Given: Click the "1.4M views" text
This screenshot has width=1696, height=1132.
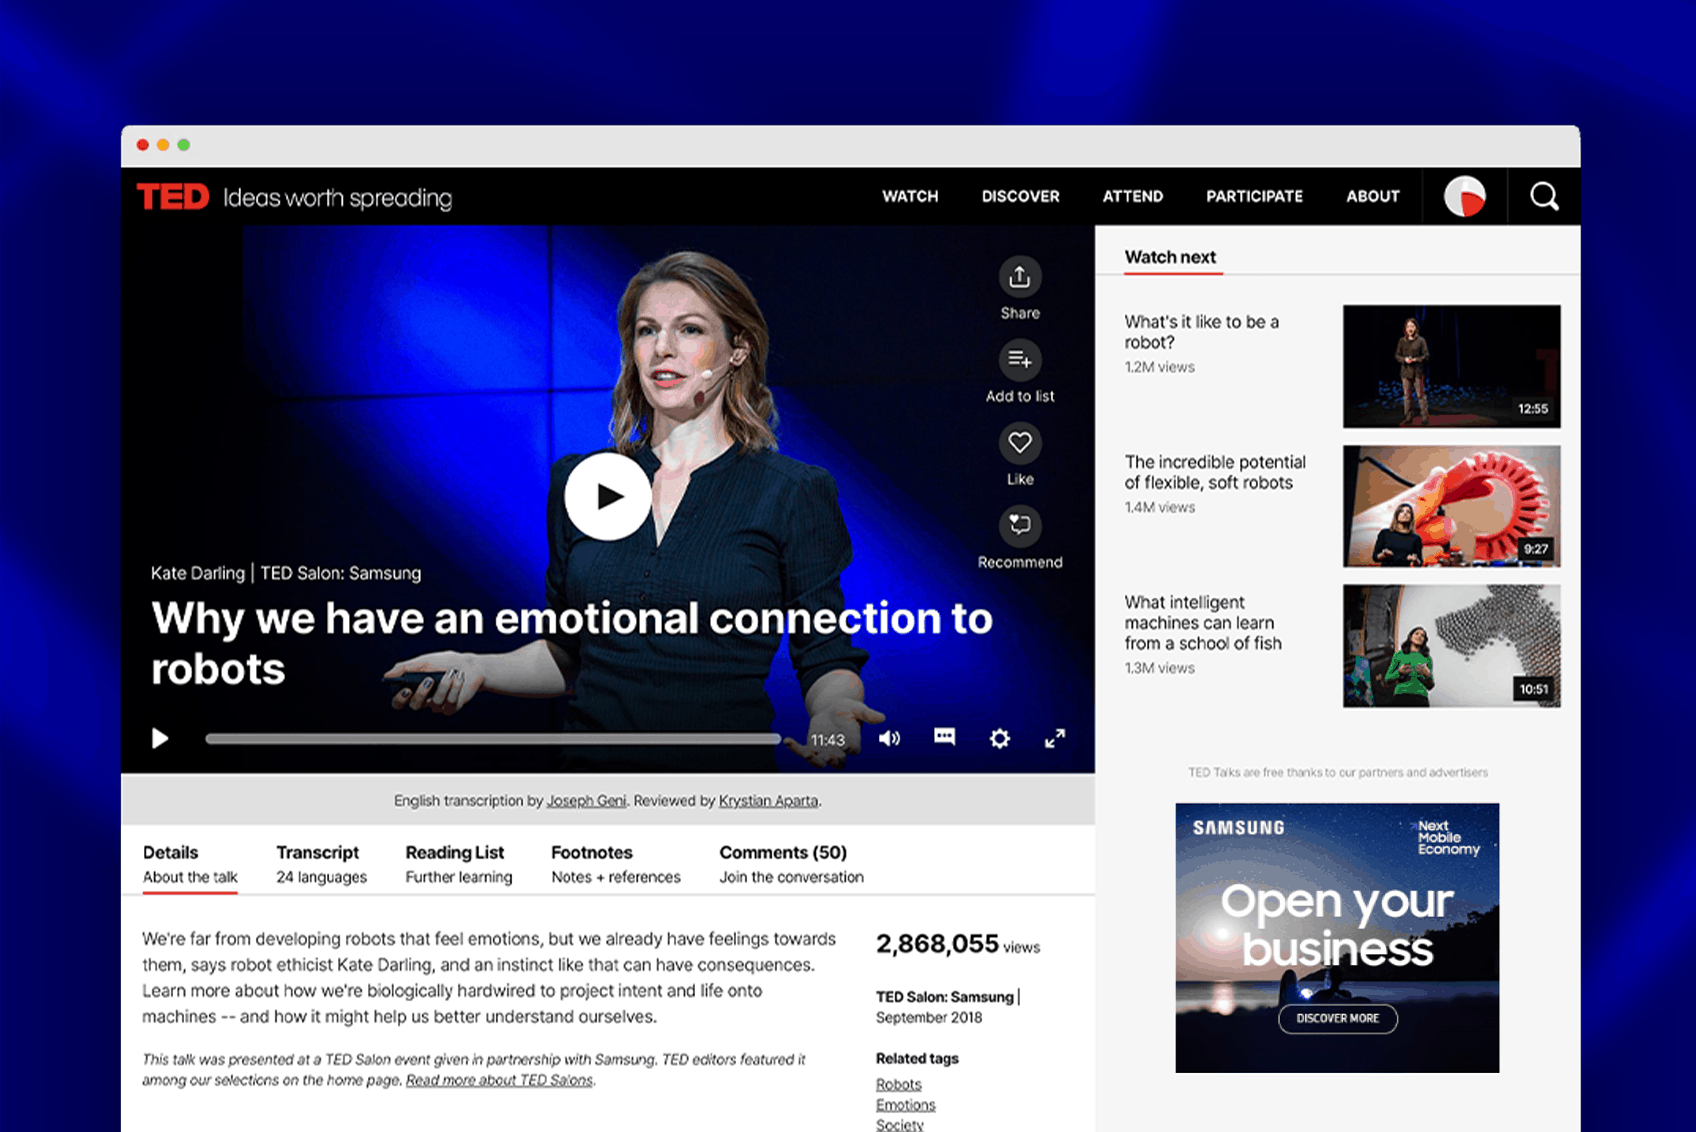Looking at the screenshot, I should point(1159,507).
